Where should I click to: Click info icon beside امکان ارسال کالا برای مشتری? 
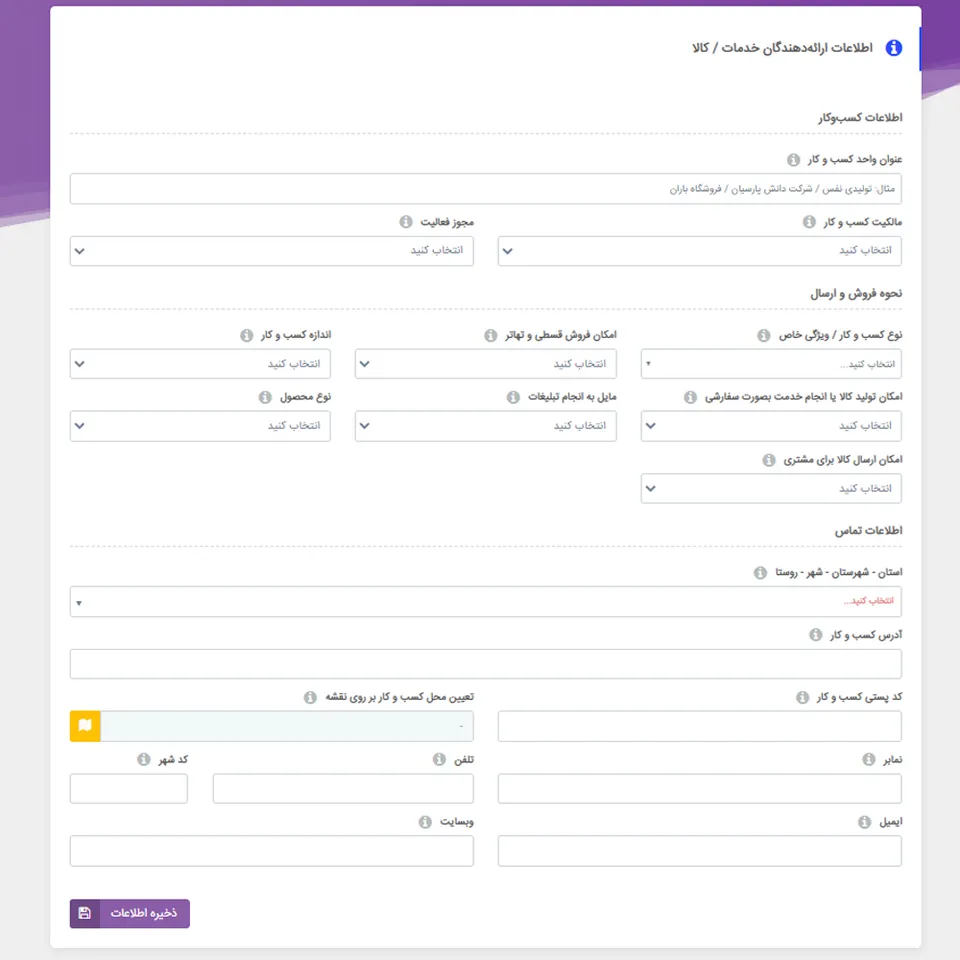coord(768,460)
